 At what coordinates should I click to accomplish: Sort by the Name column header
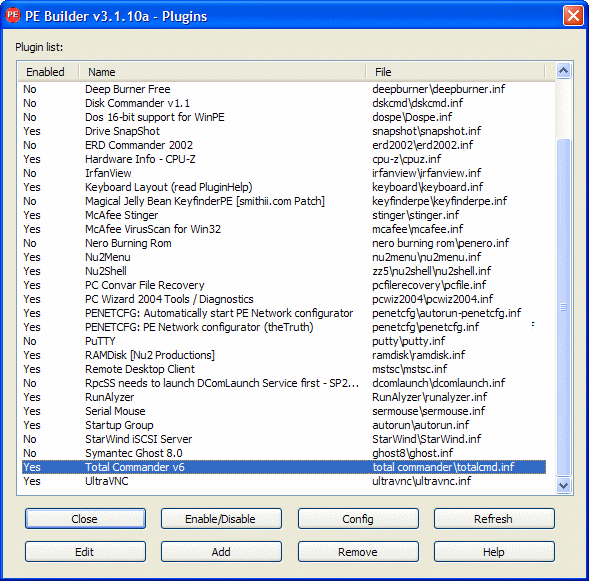point(222,72)
